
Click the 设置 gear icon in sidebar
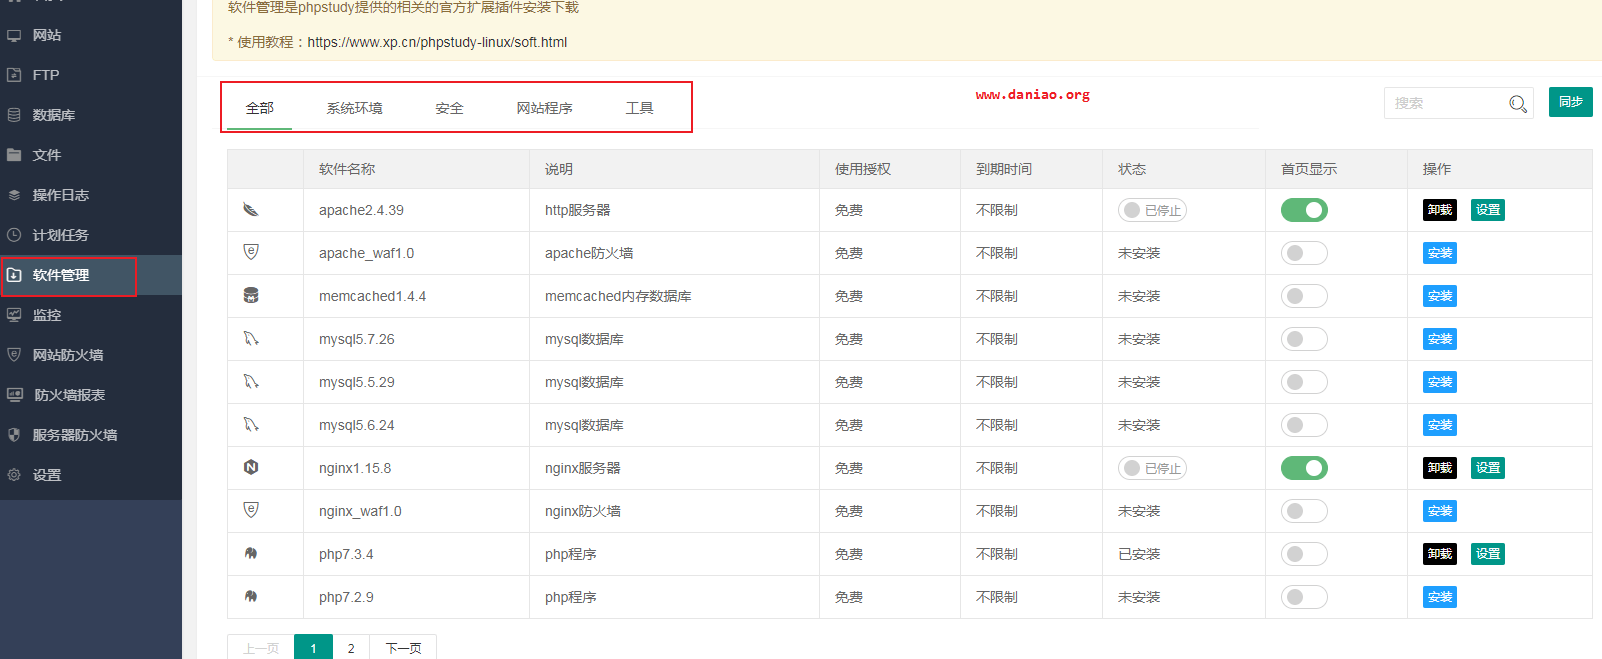pos(14,475)
